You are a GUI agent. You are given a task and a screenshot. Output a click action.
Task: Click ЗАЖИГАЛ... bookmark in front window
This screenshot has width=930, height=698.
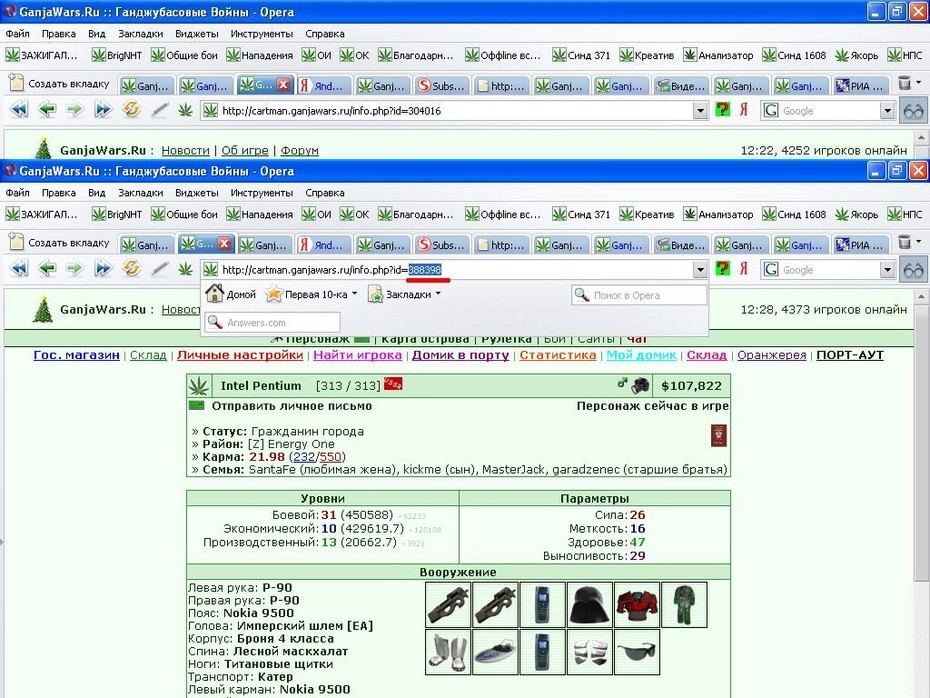point(42,214)
